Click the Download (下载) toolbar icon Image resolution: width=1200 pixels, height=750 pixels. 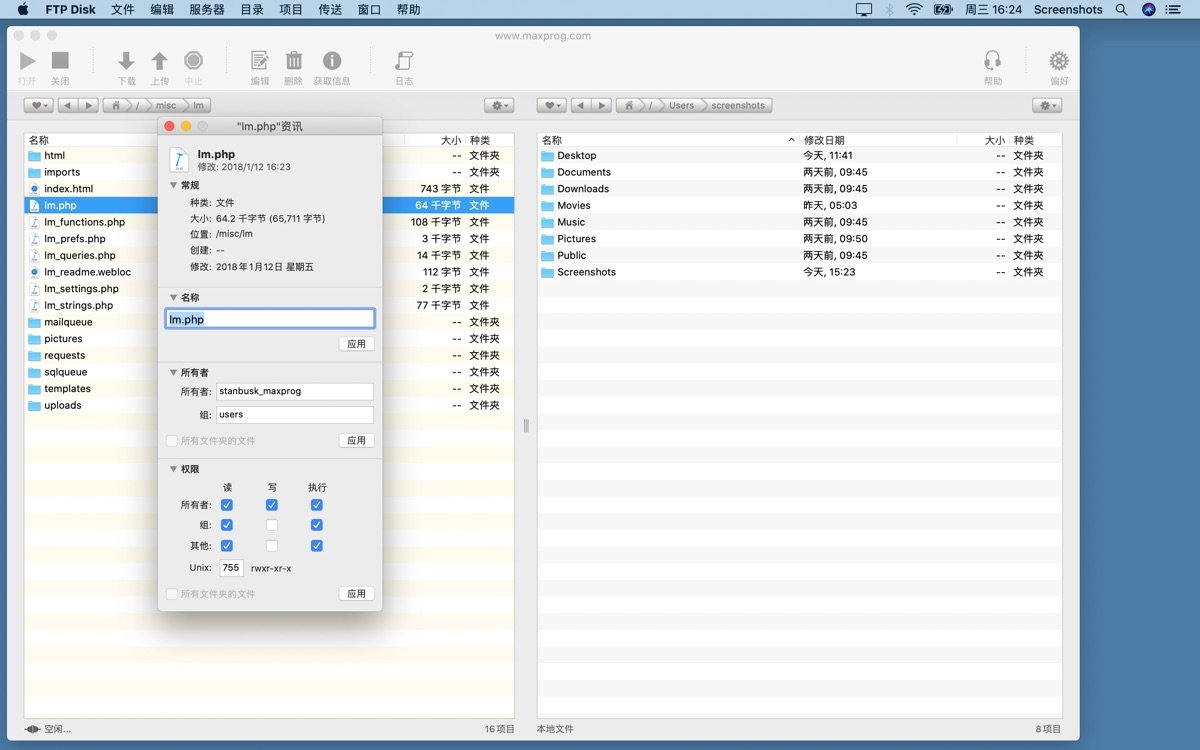click(x=126, y=62)
